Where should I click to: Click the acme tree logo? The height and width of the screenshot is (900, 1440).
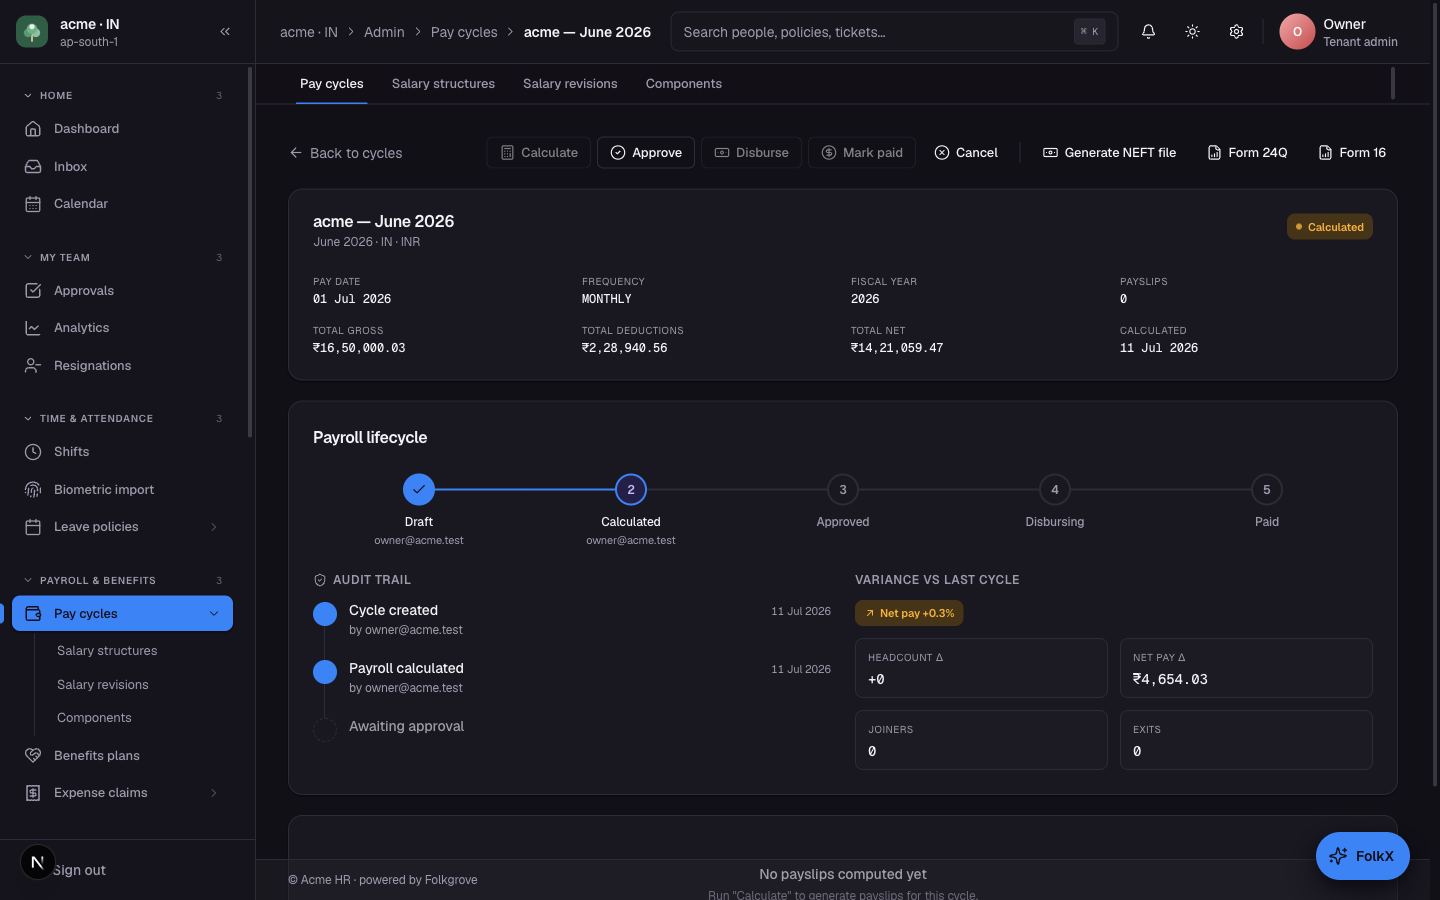coord(32,32)
